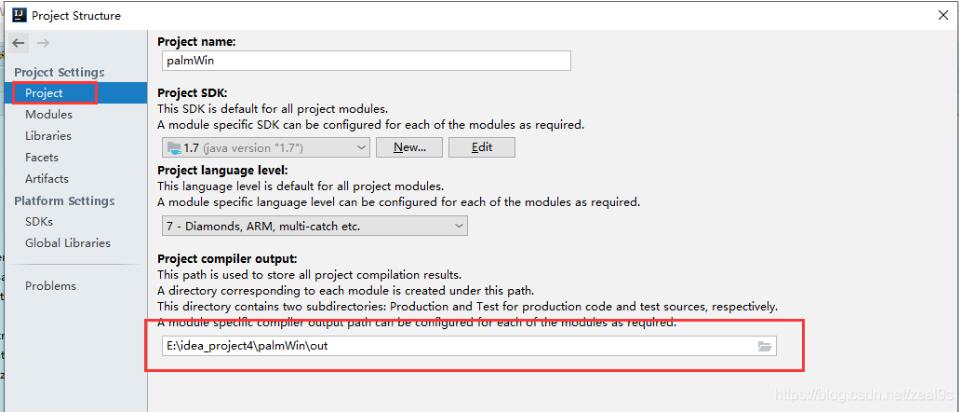
Task: Select Project in settings sidebar
Action: (44, 93)
